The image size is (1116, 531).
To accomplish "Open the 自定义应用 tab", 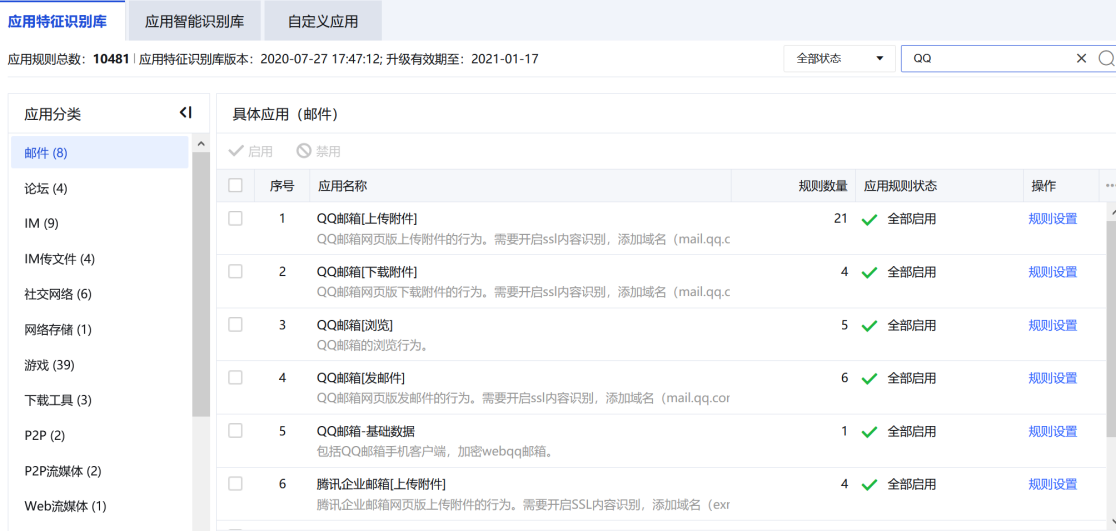I will 322,21.
